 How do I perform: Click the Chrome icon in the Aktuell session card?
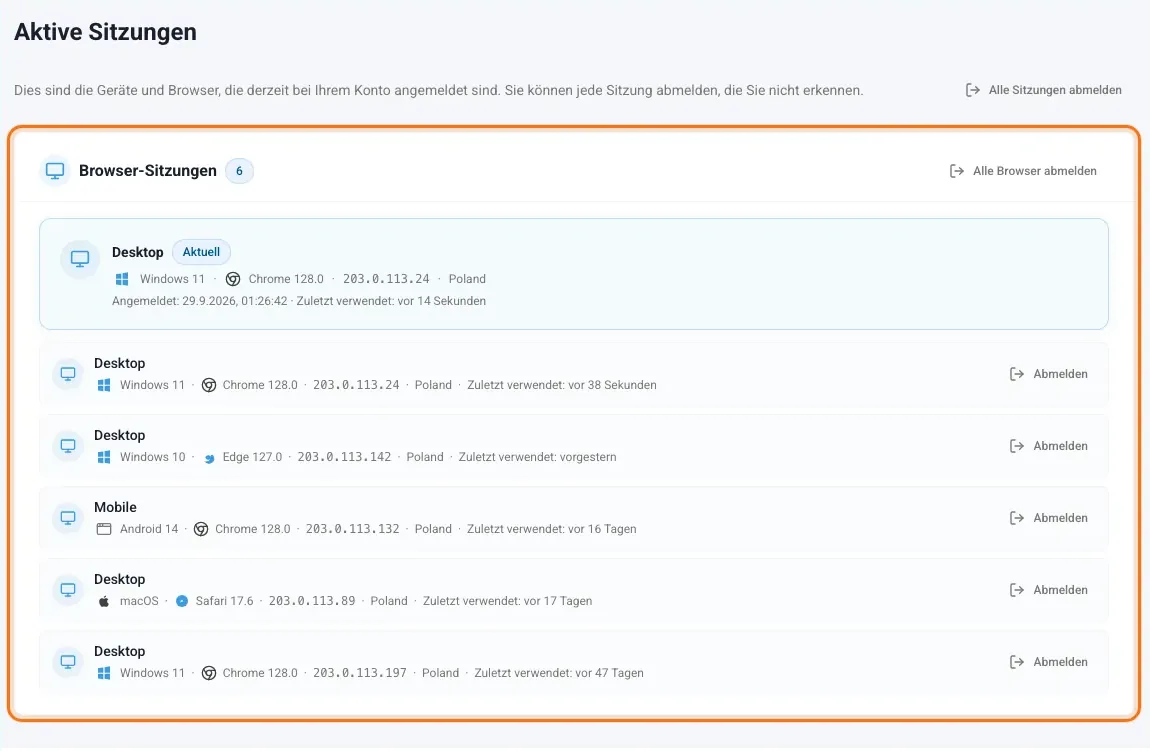232,279
